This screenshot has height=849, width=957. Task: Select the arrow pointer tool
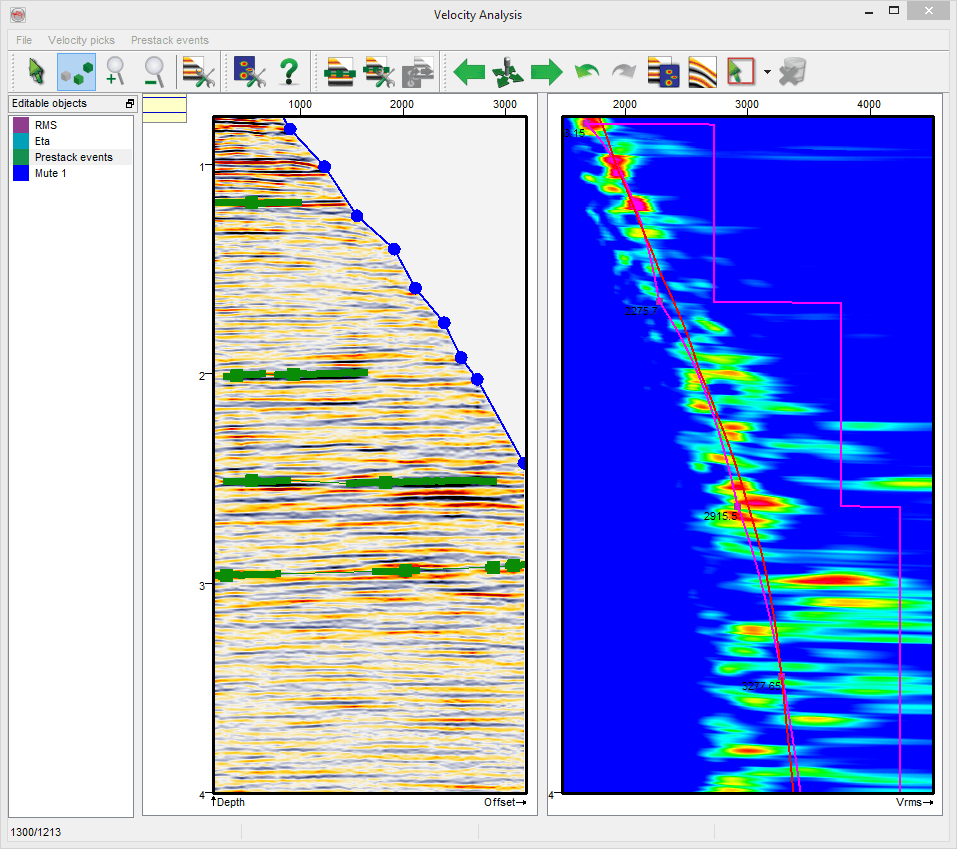[36, 72]
